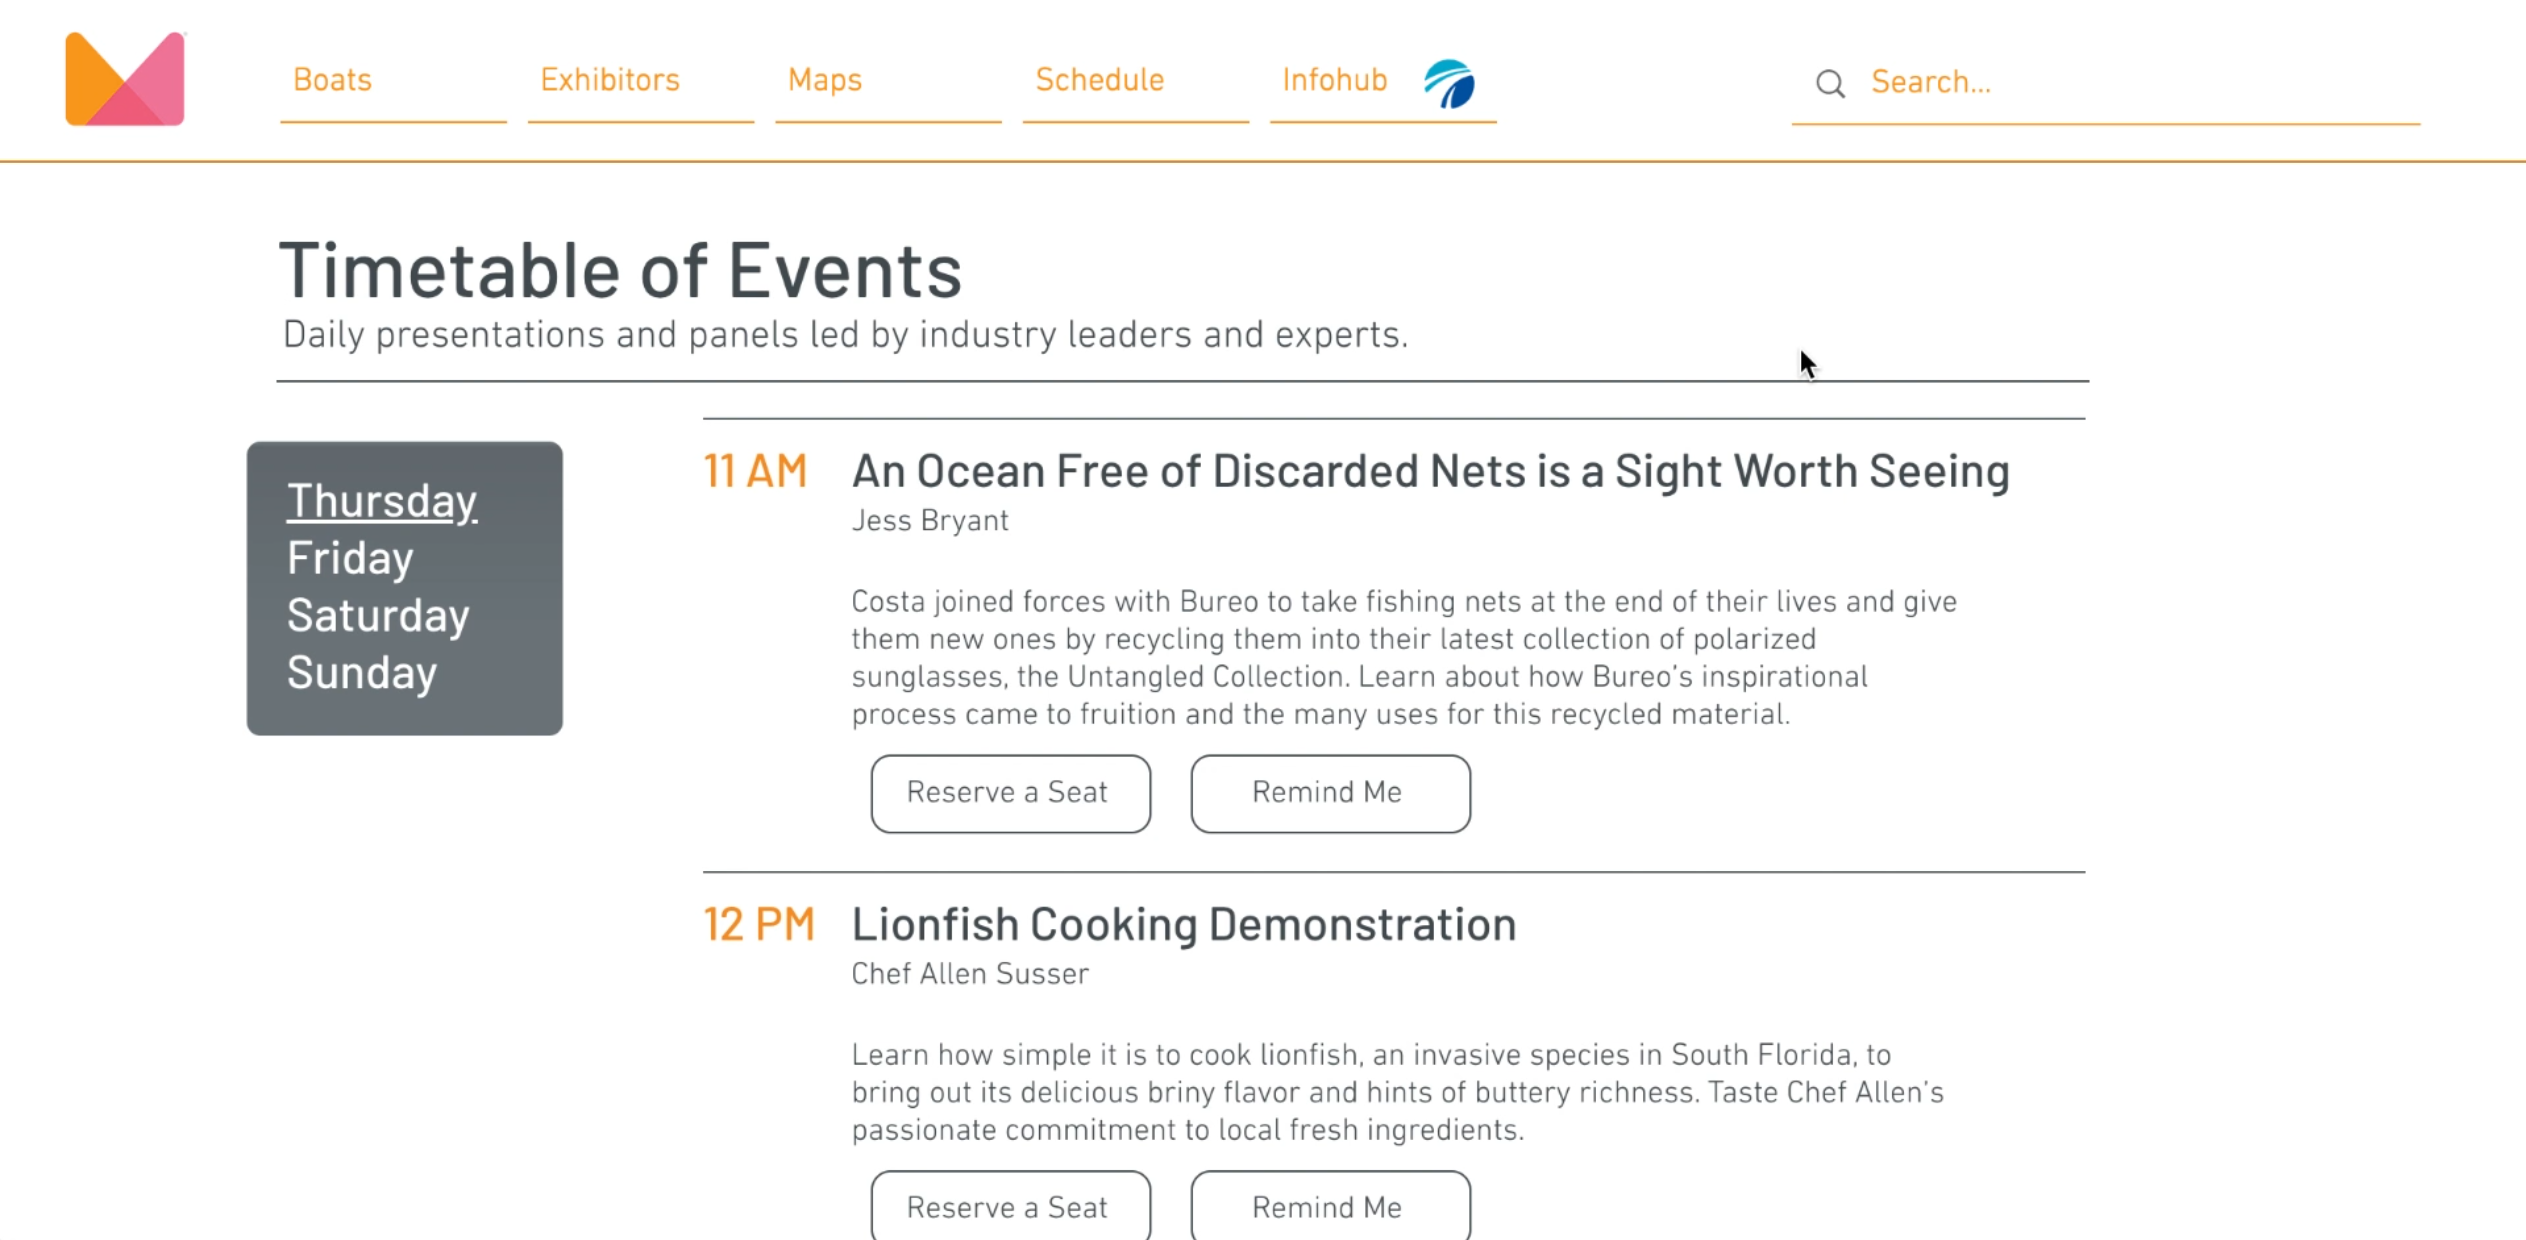This screenshot has width=2526, height=1240.
Task: Reserve a seat for the discarded nets talk
Action: (1010, 793)
